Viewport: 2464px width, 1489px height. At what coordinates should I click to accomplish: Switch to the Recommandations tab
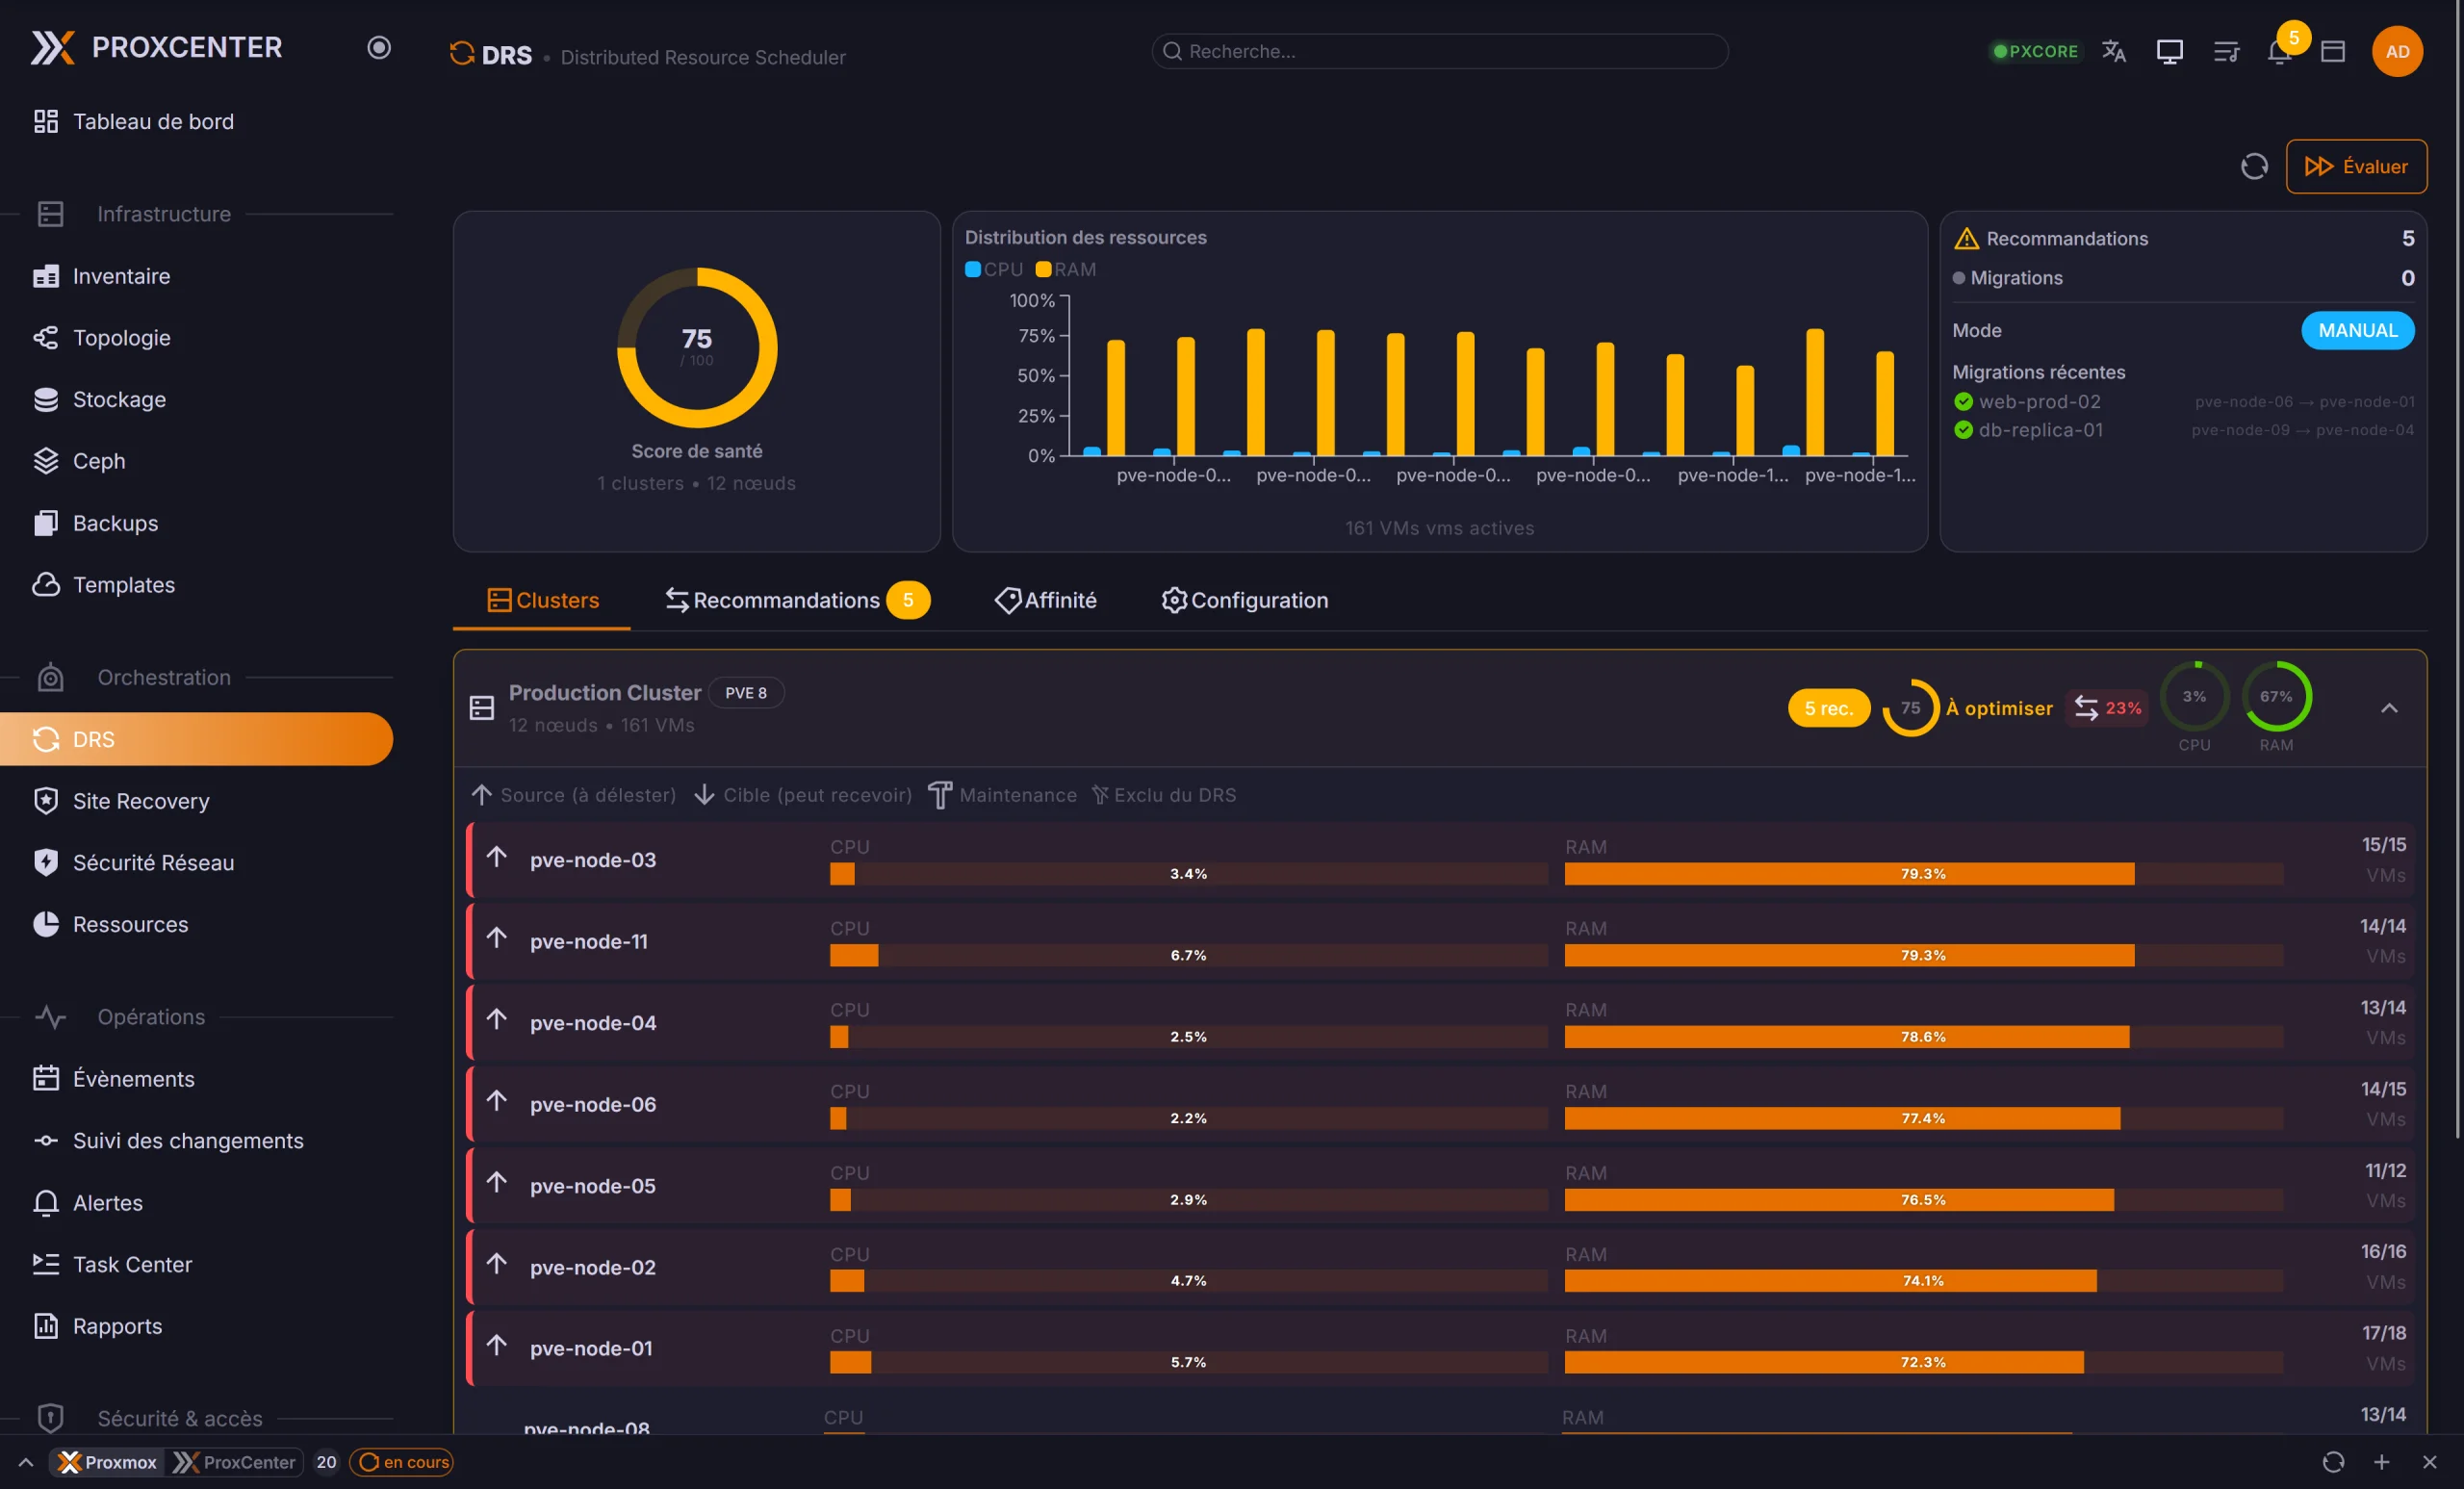coord(786,600)
